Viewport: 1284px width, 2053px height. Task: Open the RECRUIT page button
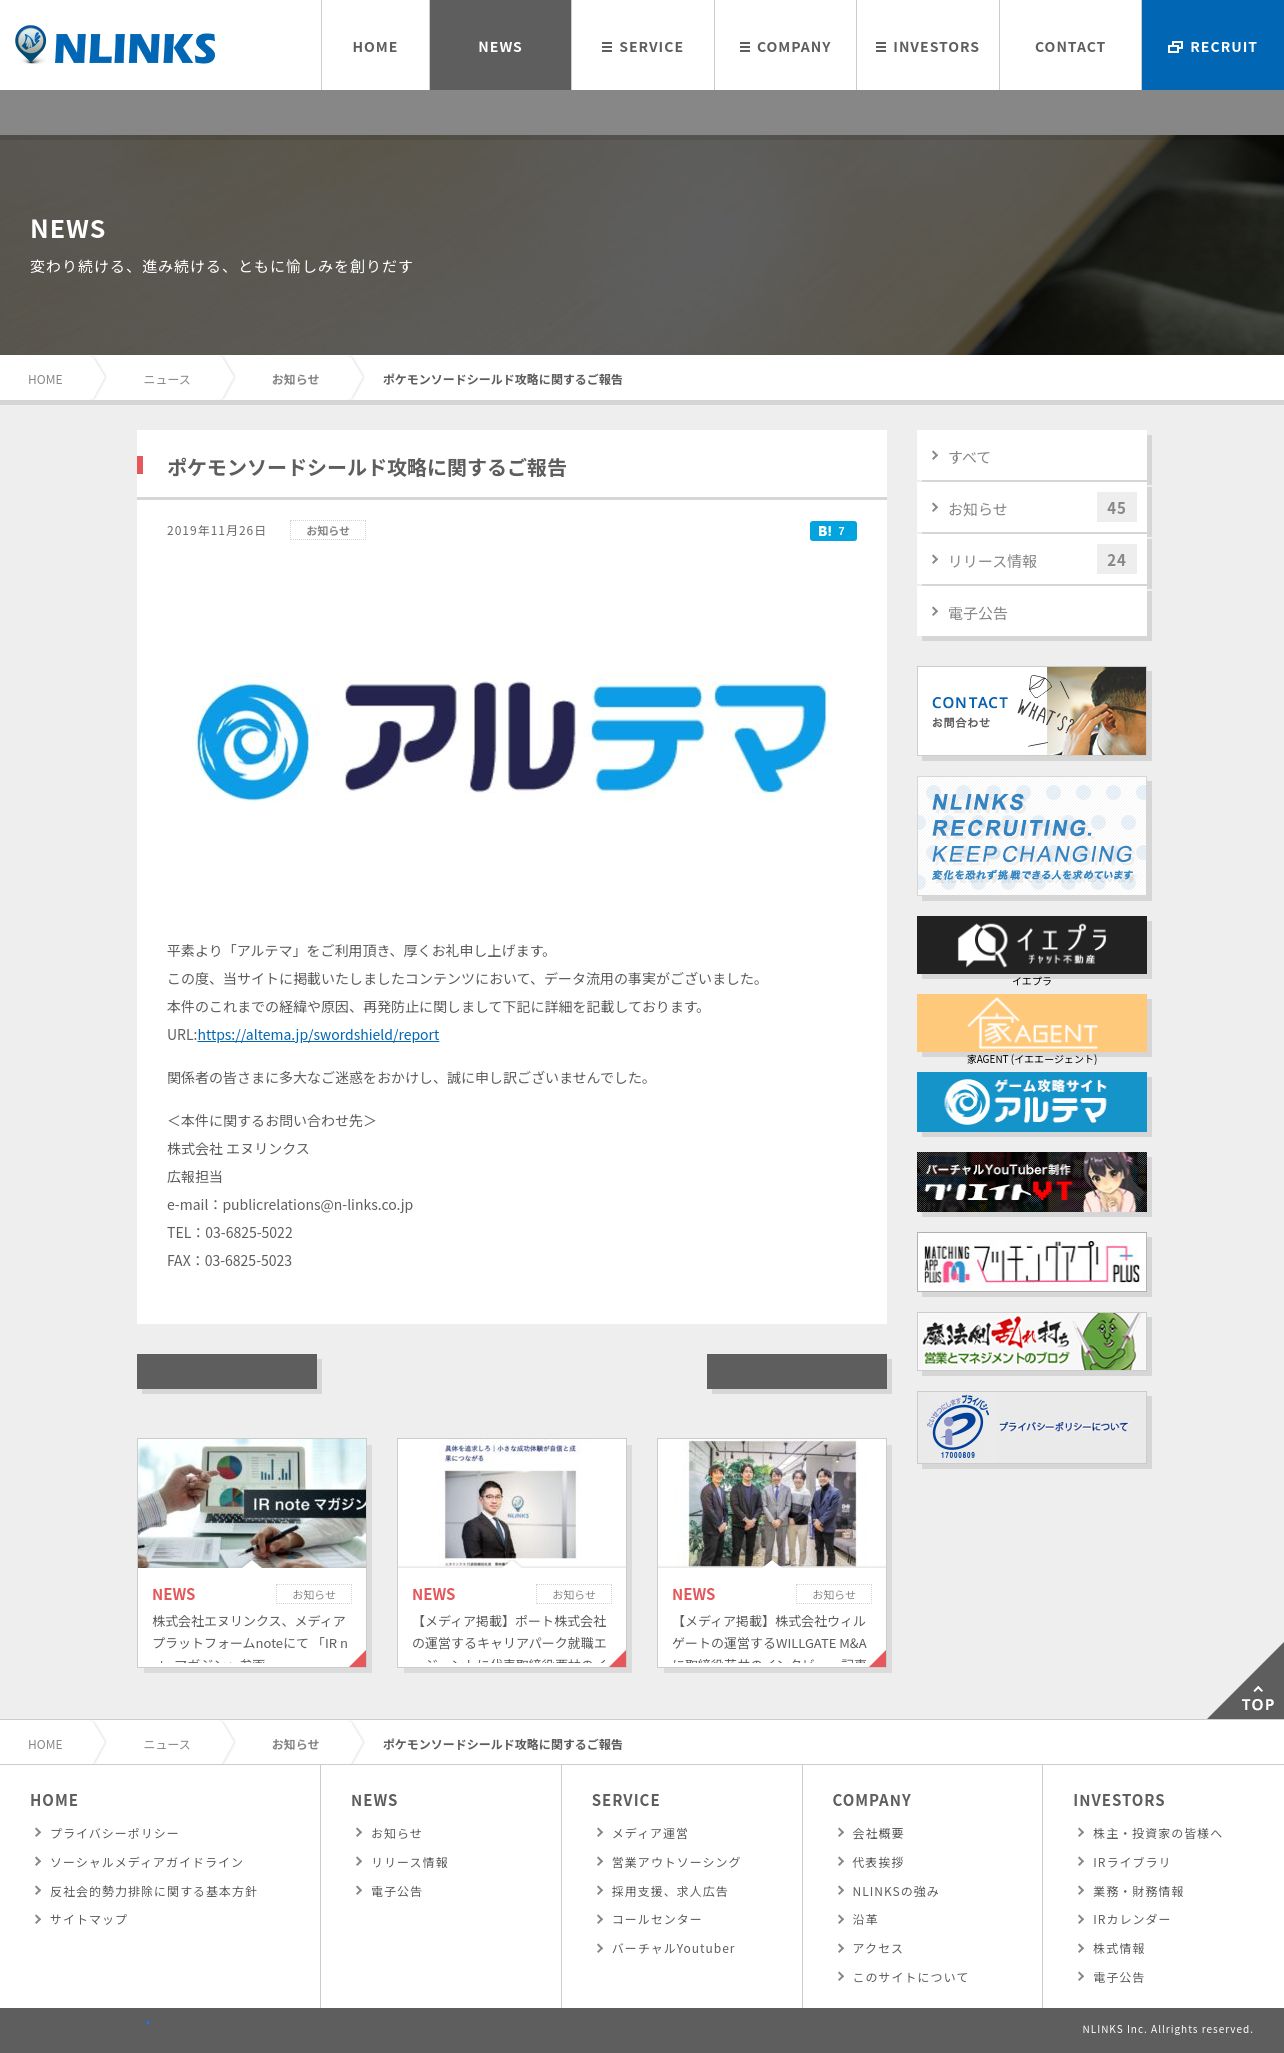click(1213, 46)
